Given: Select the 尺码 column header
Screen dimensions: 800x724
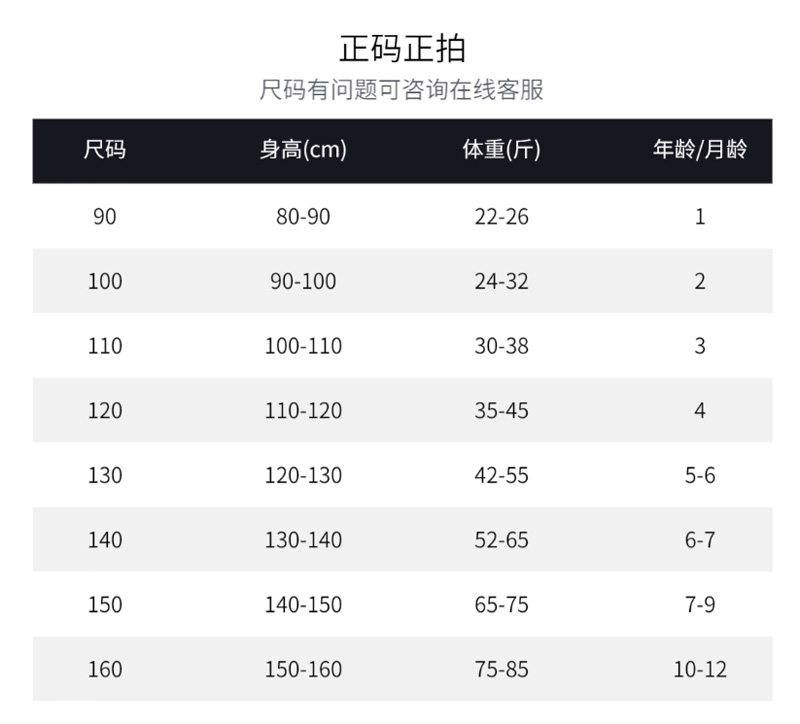Looking at the screenshot, I should tap(105, 151).
